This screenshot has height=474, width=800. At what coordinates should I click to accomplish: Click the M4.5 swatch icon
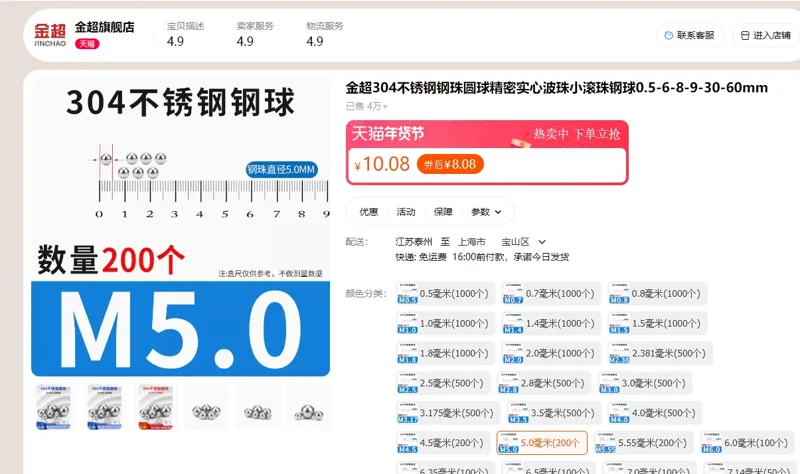[x=408, y=443]
